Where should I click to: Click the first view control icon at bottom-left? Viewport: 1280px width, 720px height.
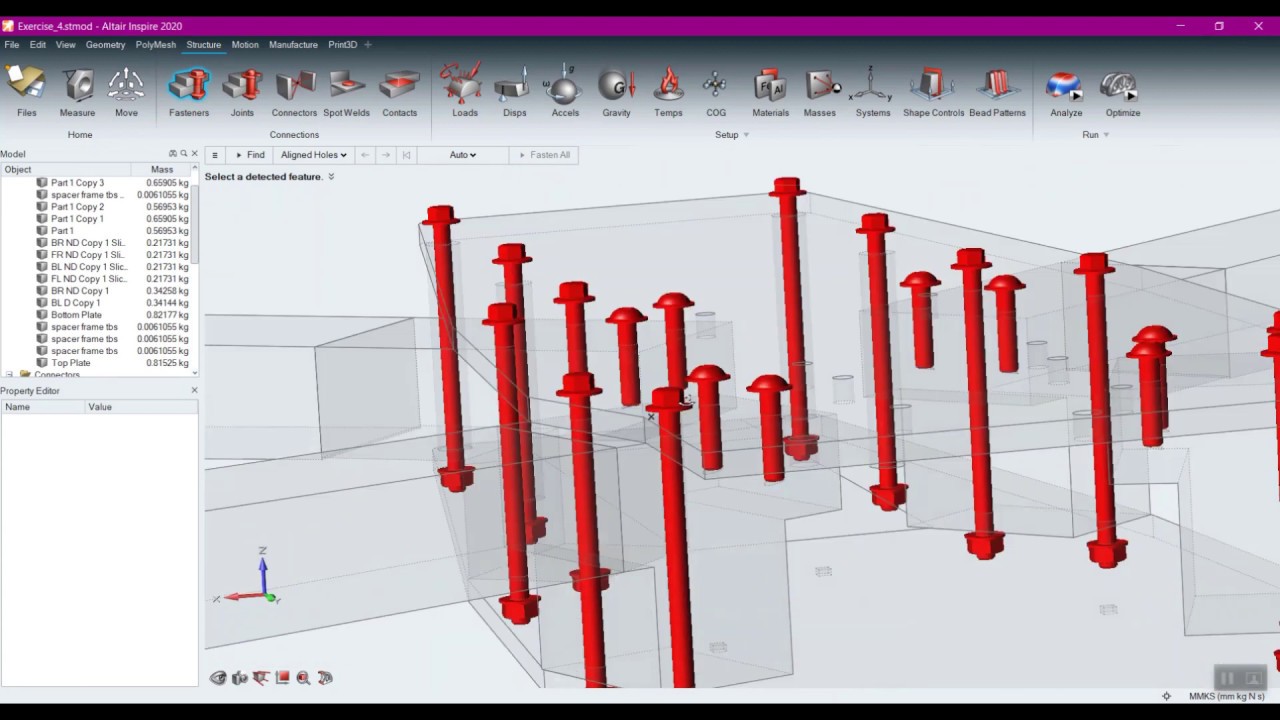(218, 678)
